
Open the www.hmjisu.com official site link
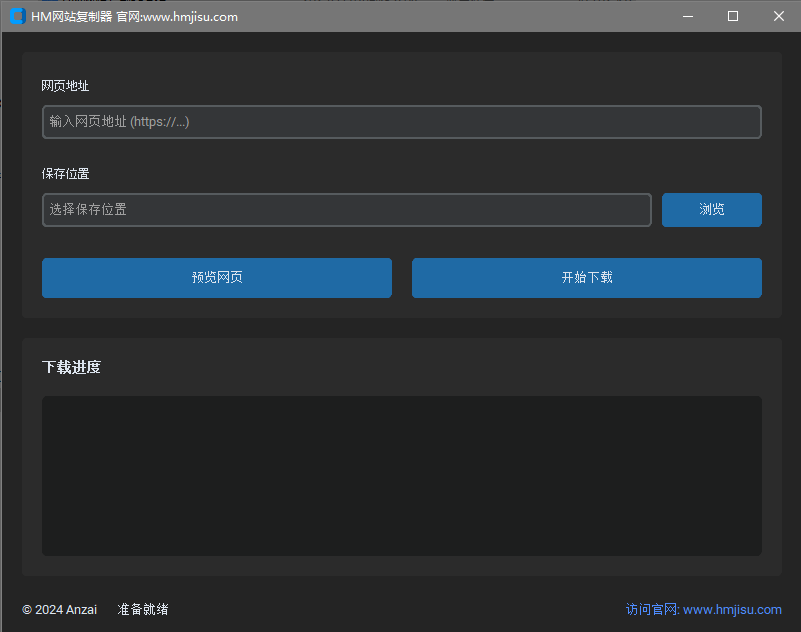coord(703,610)
